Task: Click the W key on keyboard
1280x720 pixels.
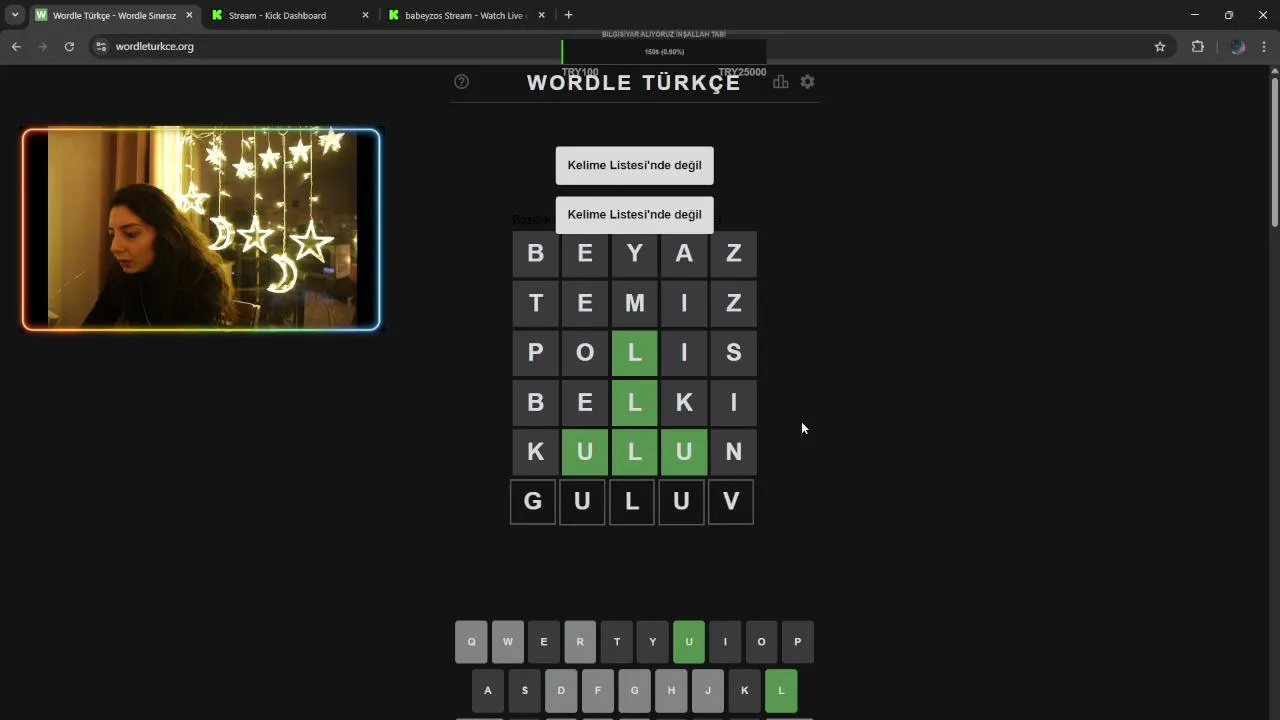Action: [507, 642]
